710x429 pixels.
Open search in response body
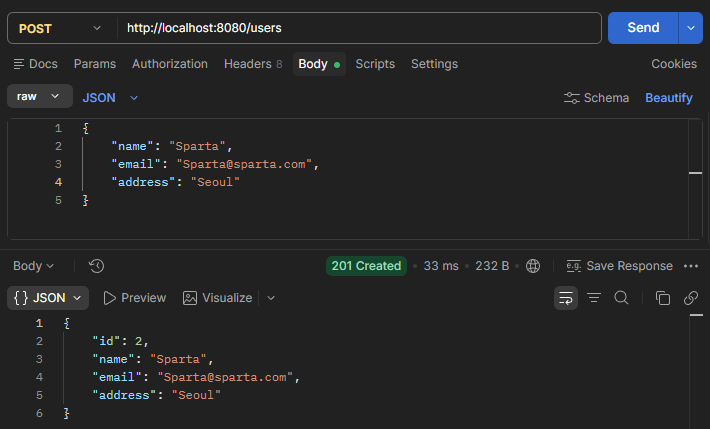coord(621,298)
